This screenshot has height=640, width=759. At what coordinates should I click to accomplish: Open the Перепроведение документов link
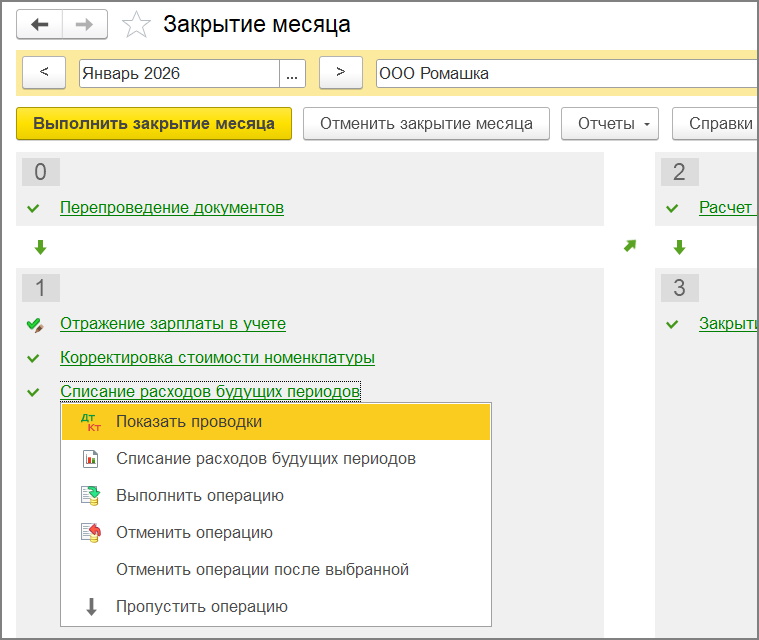172,208
